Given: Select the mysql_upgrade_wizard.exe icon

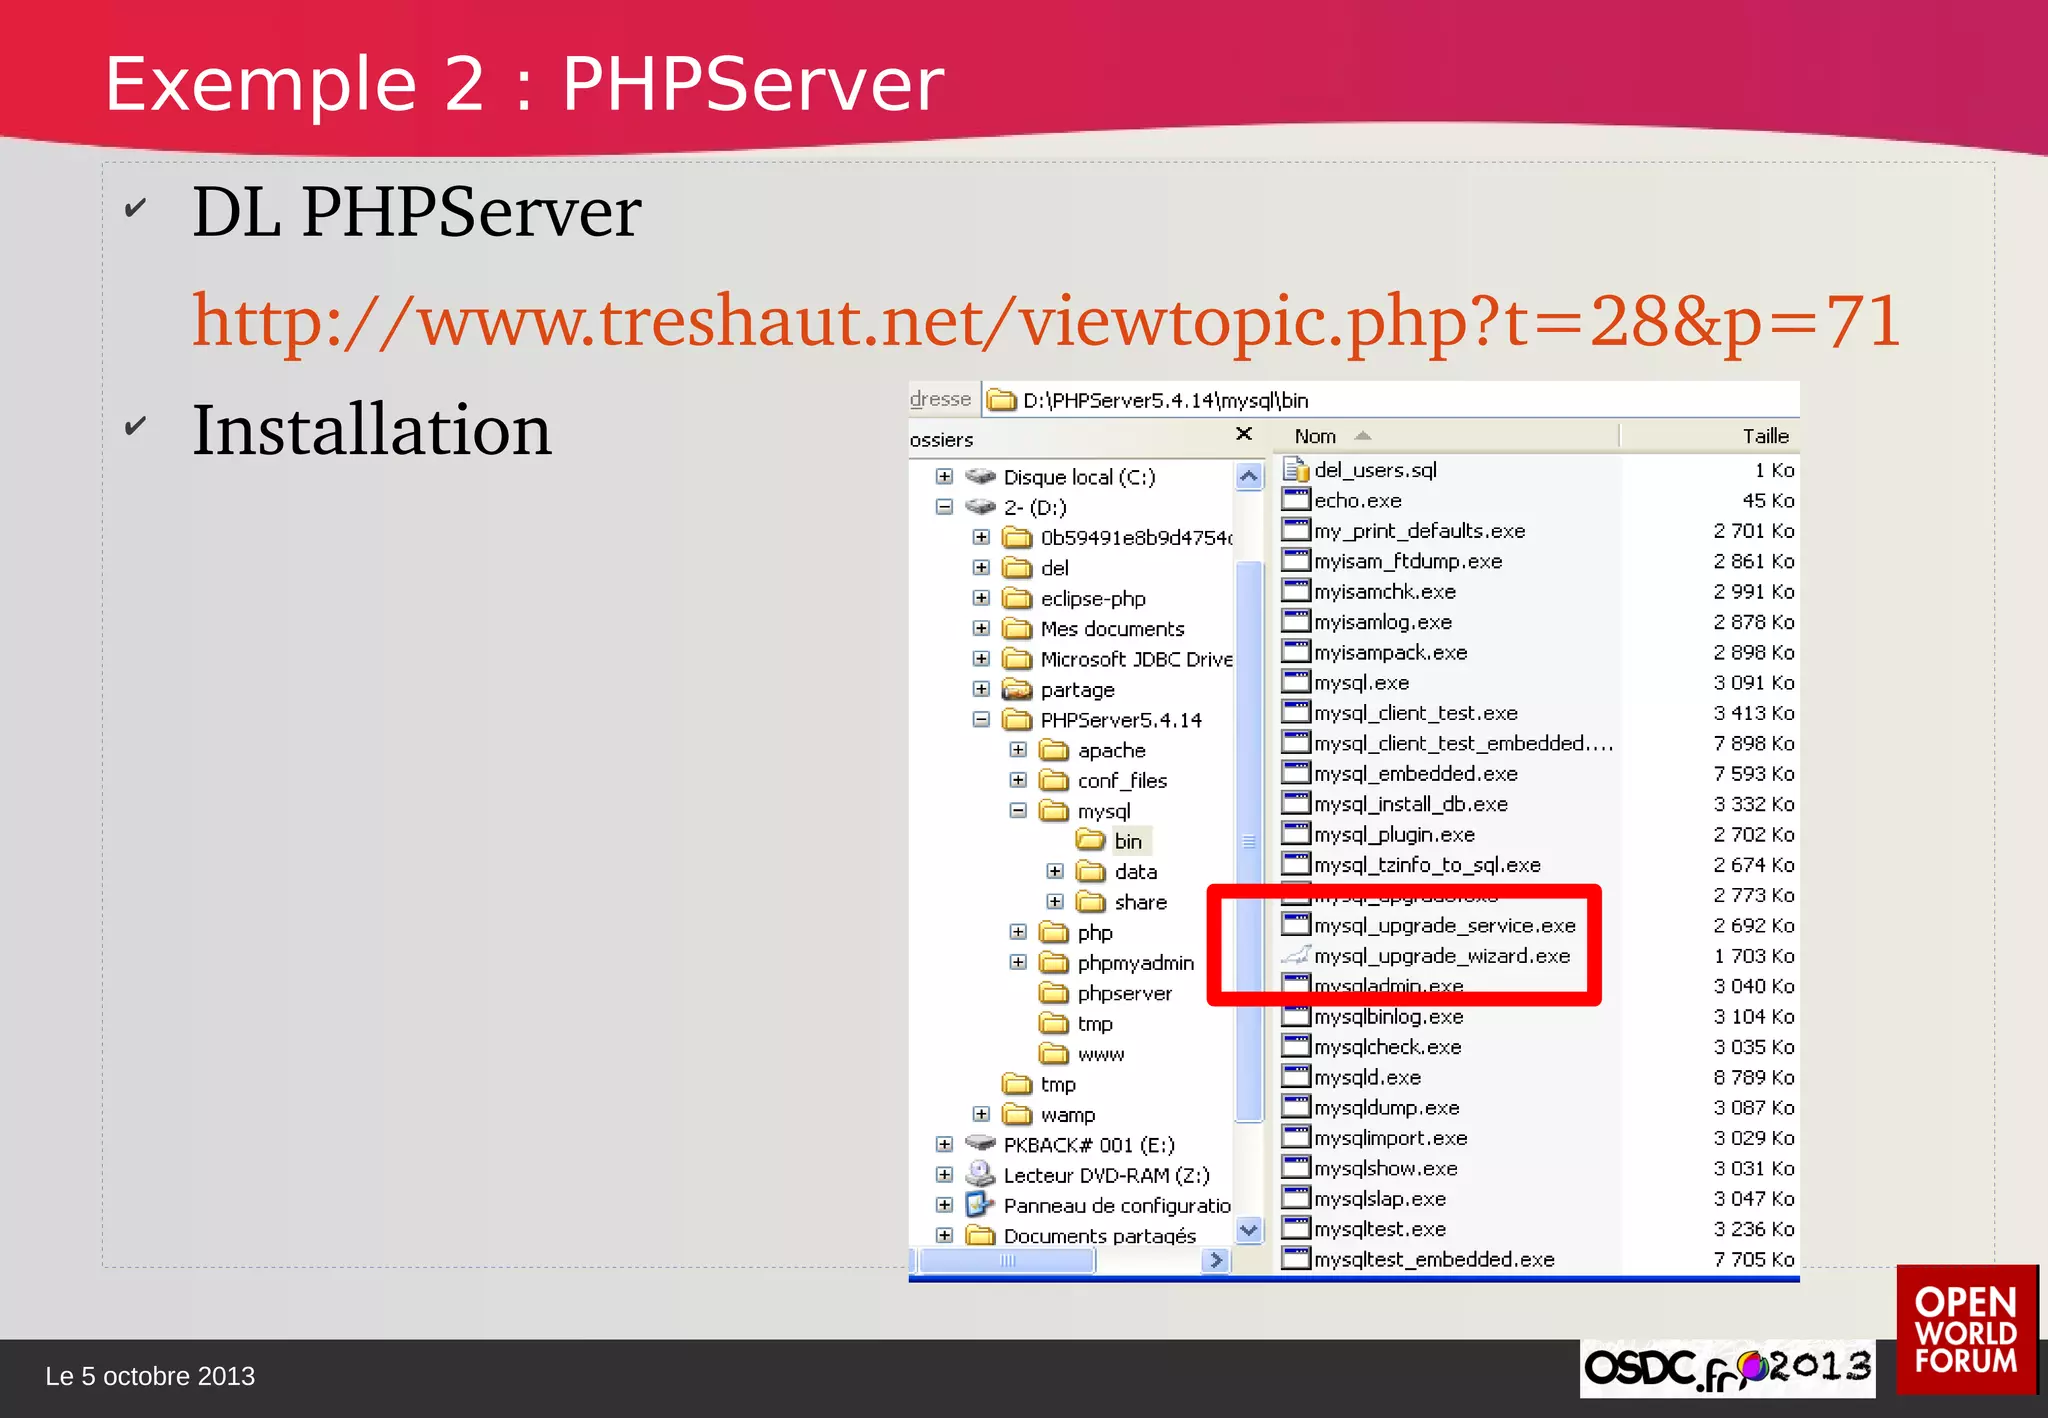Looking at the screenshot, I should [x=1296, y=955].
